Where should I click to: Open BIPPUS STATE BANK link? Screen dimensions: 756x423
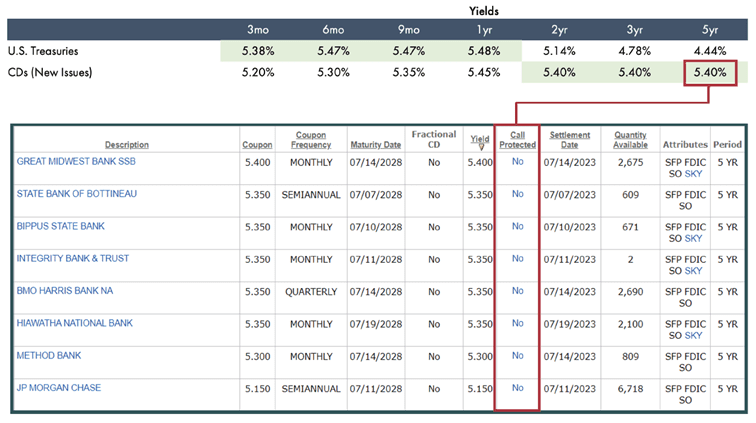pos(61,226)
